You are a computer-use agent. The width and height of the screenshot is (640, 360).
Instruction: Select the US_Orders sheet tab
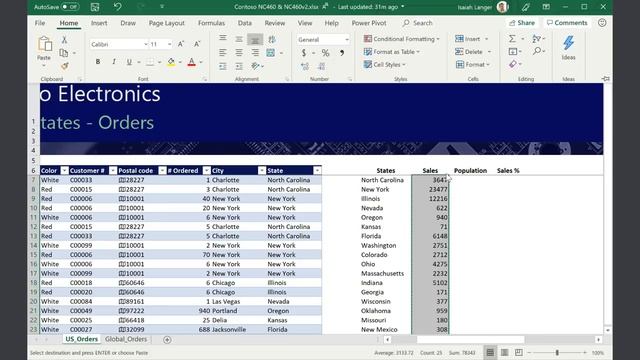(x=82, y=339)
